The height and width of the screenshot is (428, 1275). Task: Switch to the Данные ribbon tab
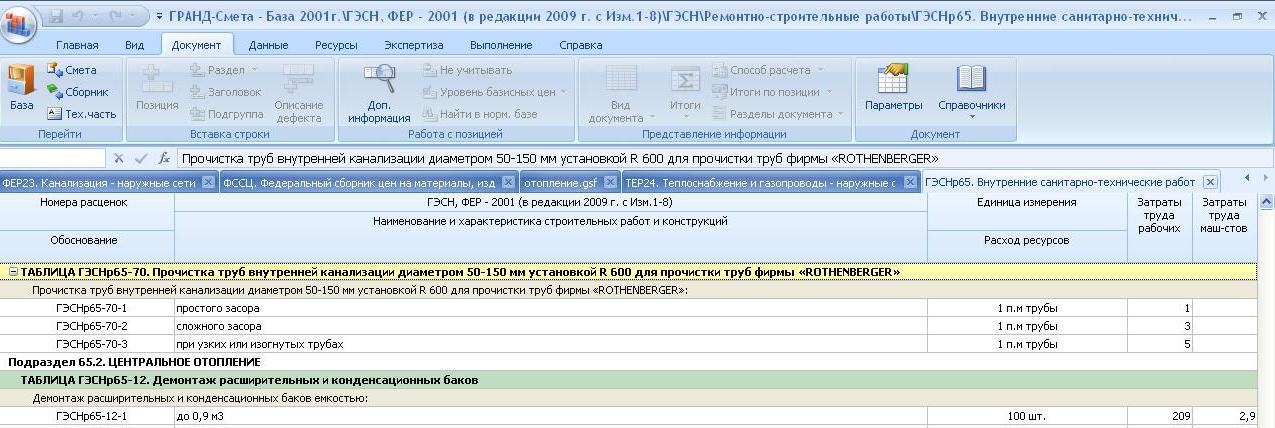pyautogui.click(x=268, y=45)
